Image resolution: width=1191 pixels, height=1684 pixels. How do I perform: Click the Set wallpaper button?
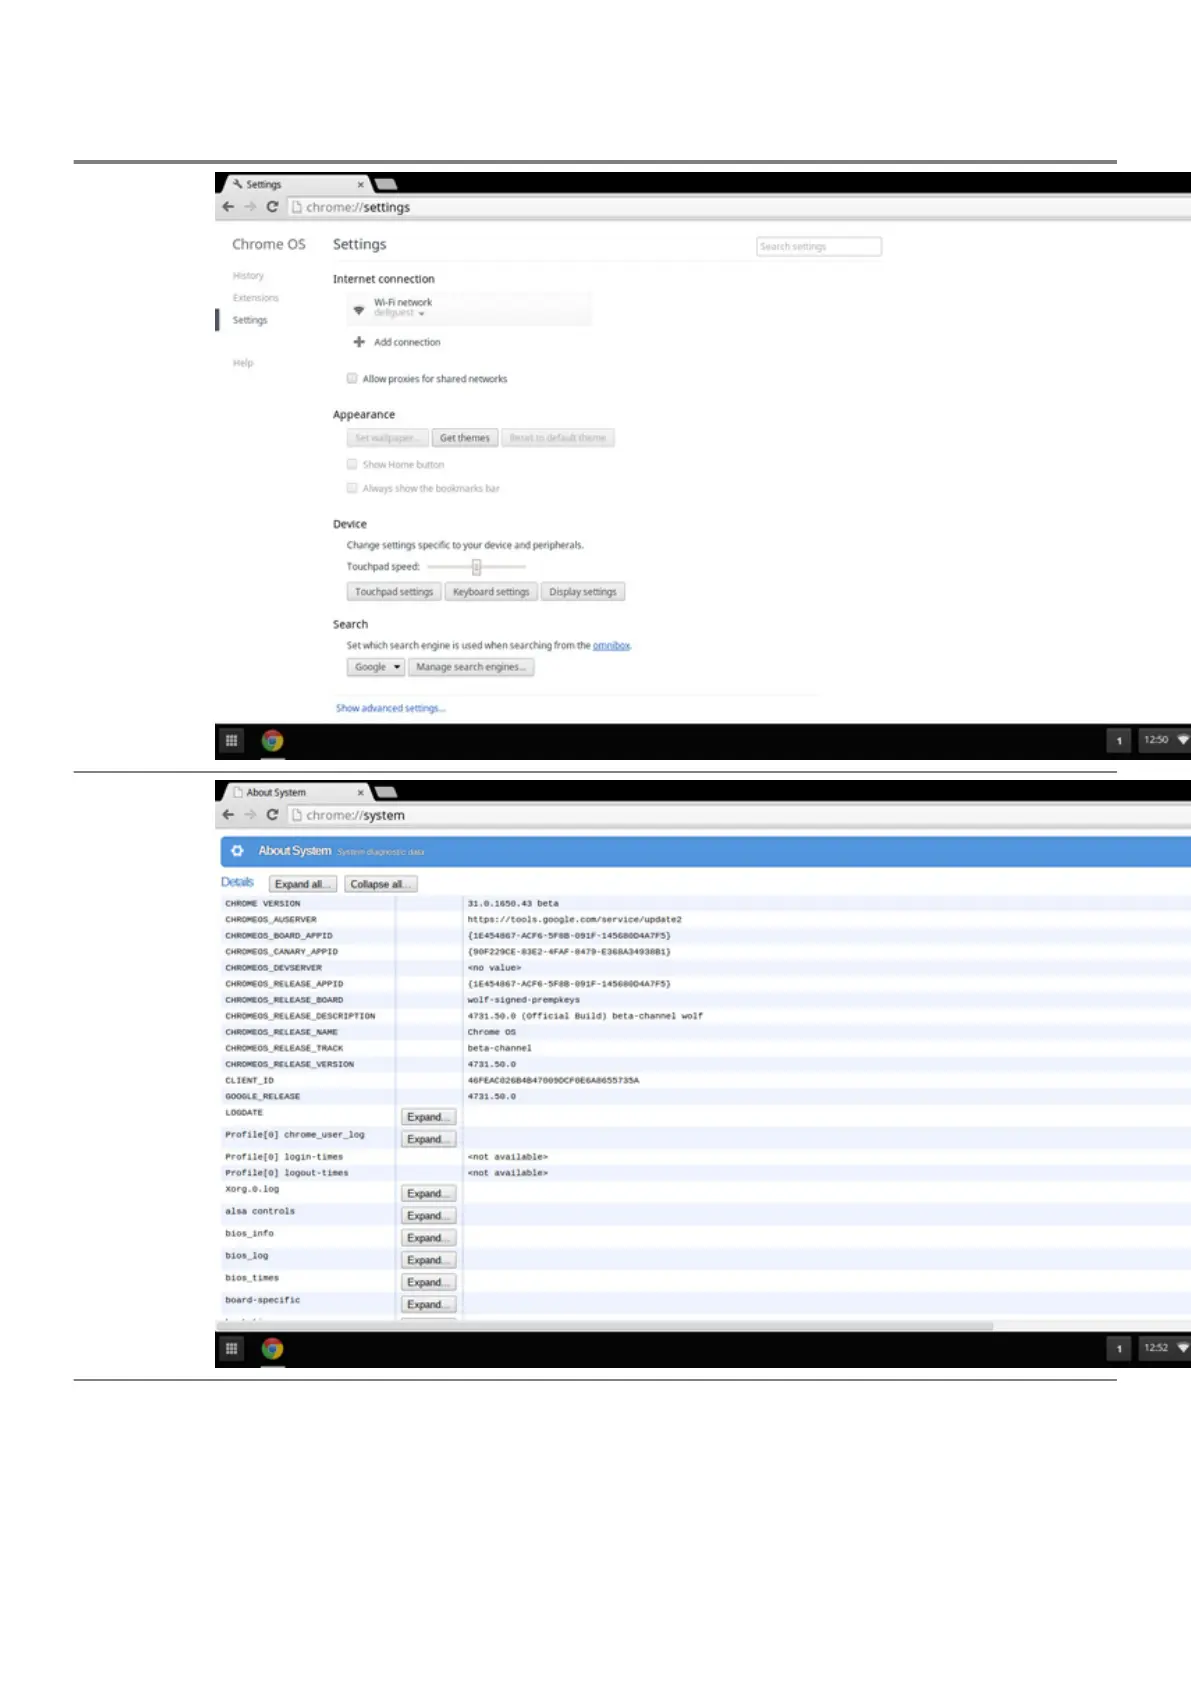(387, 438)
